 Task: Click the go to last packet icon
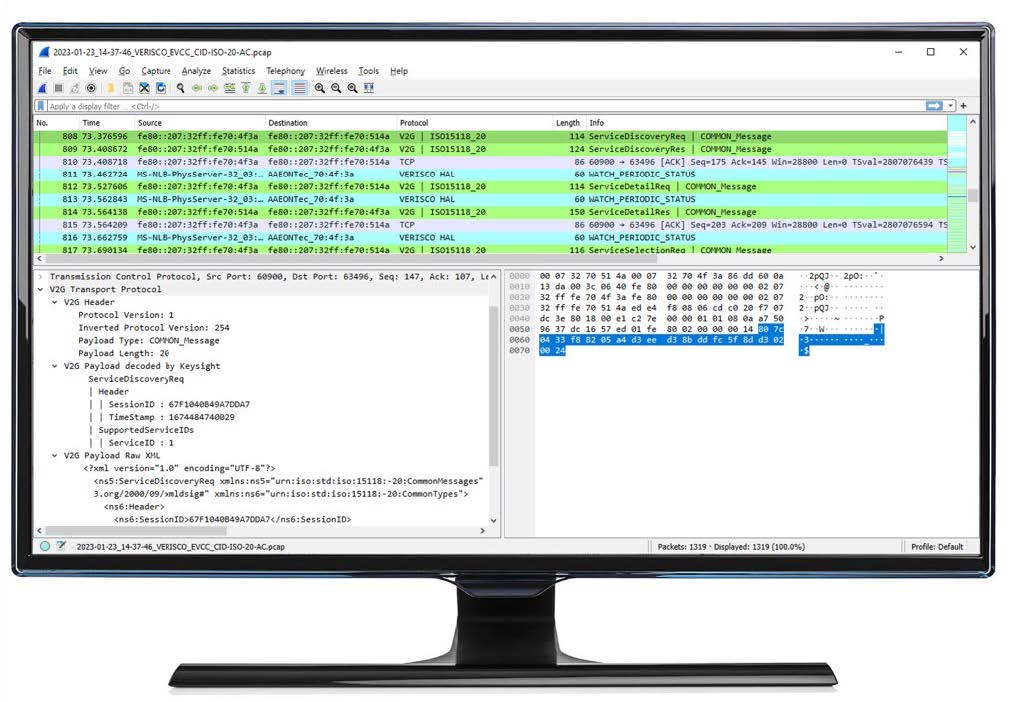tap(262, 88)
